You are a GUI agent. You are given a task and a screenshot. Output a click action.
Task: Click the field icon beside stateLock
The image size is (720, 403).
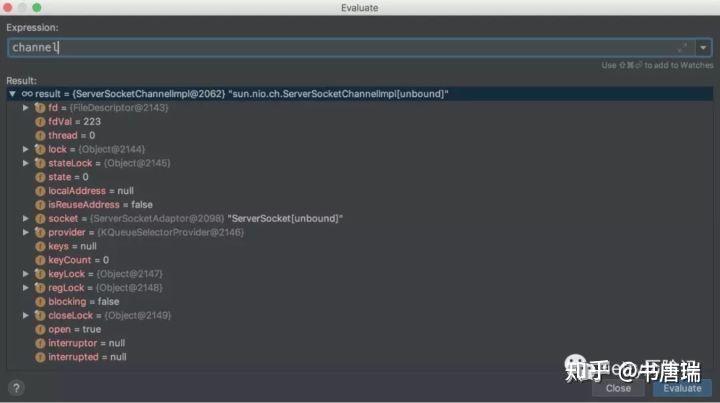(x=40, y=163)
